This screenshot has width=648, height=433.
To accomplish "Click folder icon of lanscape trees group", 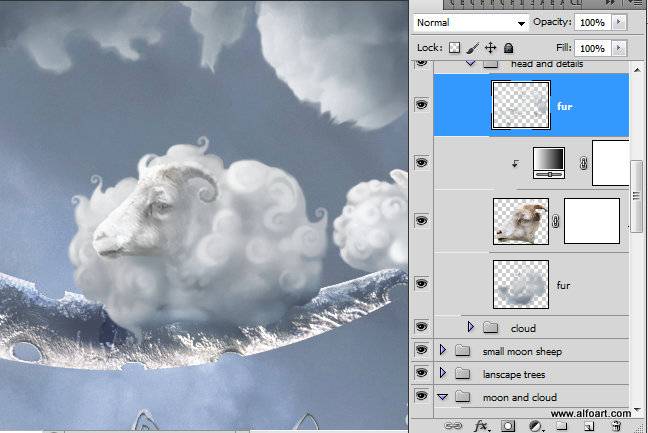I will pyautogui.click(x=462, y=374).
